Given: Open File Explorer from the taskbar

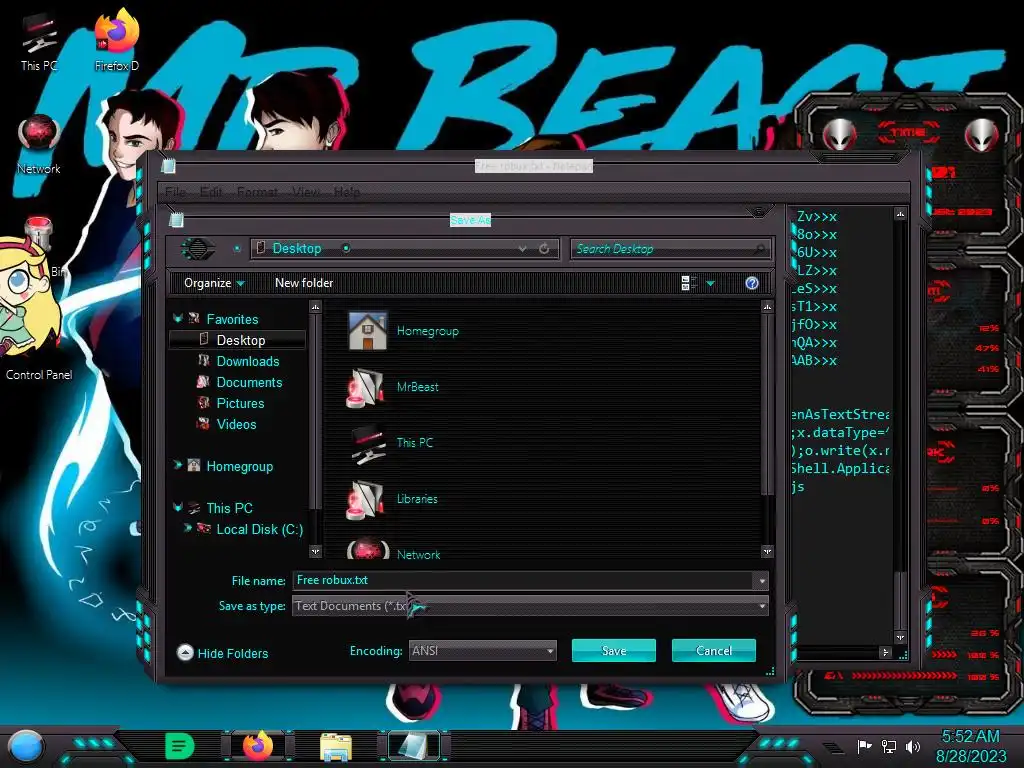Looking at the screenshot, I should (x=336, y=746).
